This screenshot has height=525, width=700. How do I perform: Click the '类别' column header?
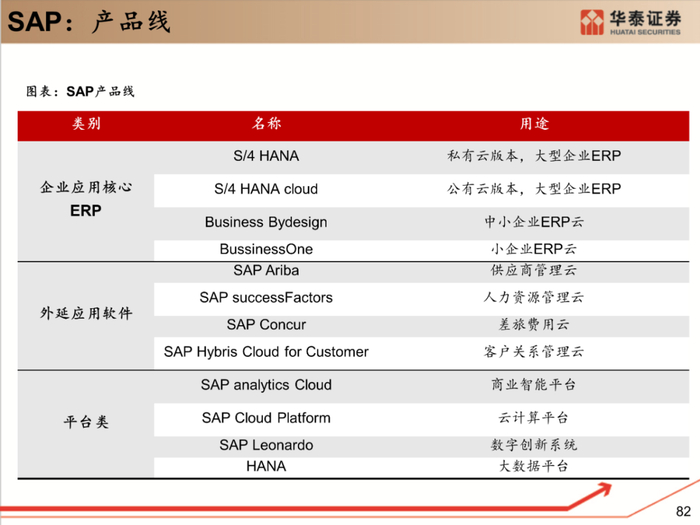tap(86, 124)
